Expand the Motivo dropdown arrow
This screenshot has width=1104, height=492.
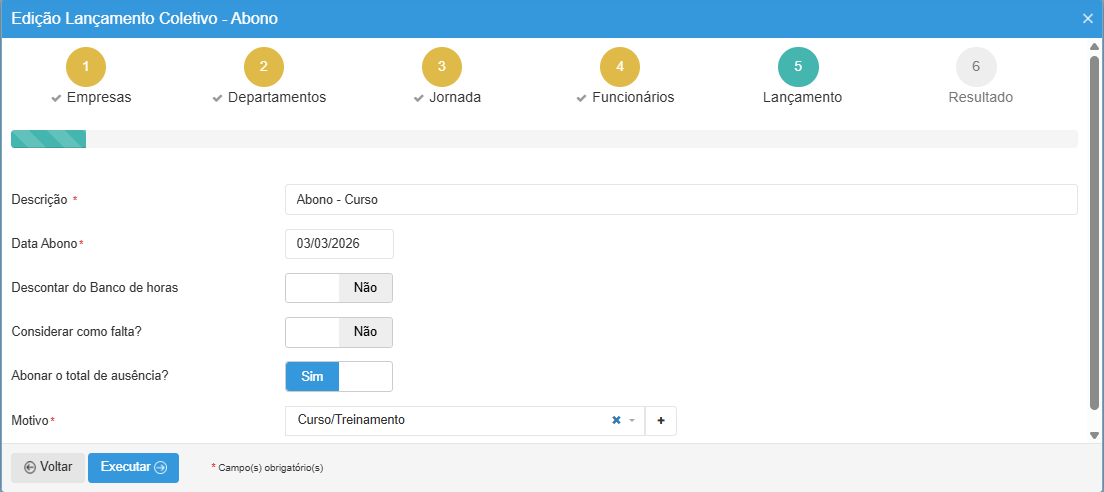click(632, 421)
